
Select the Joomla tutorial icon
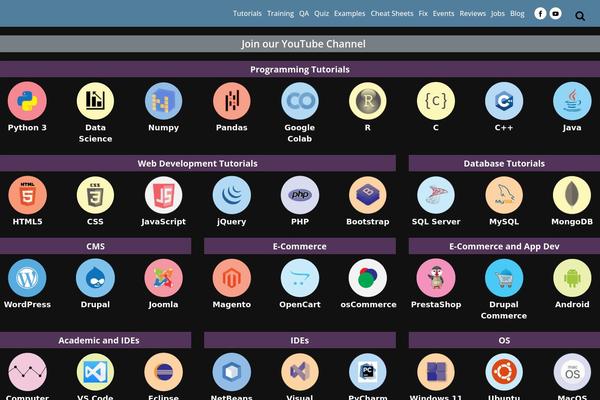click(163, 278)
